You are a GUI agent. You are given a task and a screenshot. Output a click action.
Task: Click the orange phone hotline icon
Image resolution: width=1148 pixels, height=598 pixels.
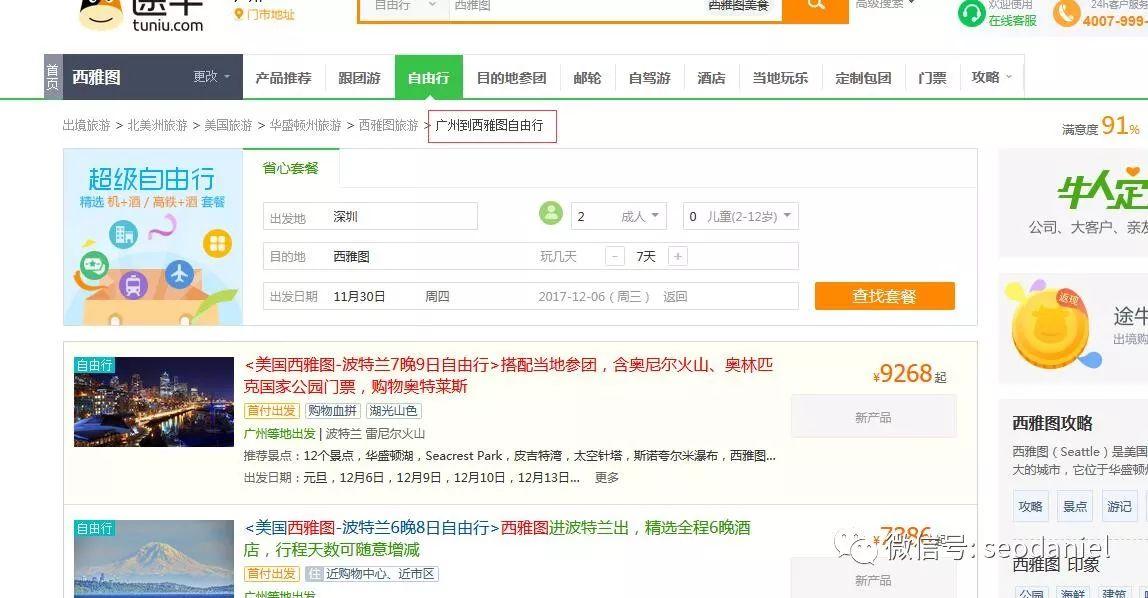coord(1066,13)
